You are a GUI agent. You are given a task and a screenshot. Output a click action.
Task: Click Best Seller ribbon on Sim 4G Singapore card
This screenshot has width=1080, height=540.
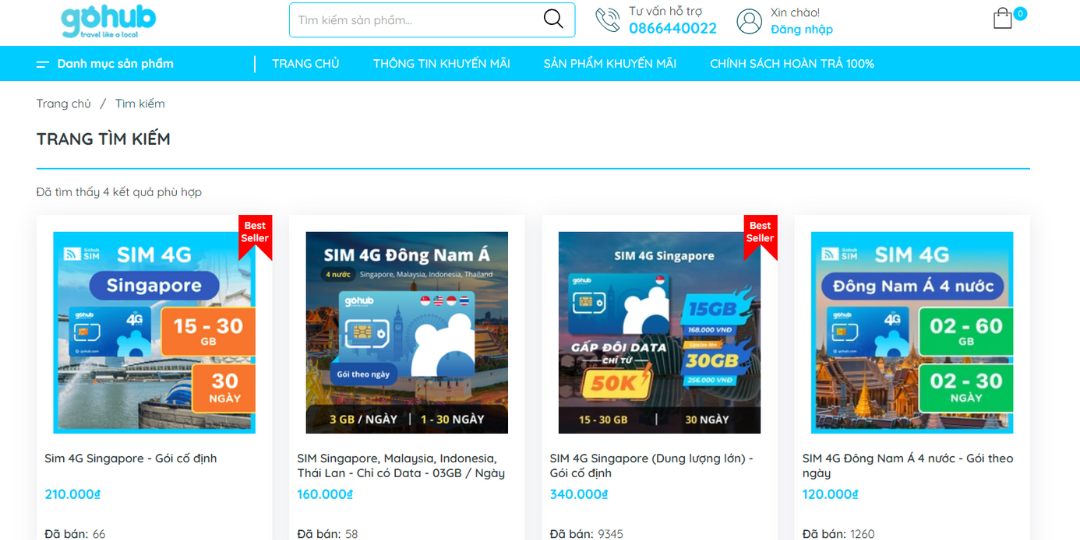click(255, 236)
